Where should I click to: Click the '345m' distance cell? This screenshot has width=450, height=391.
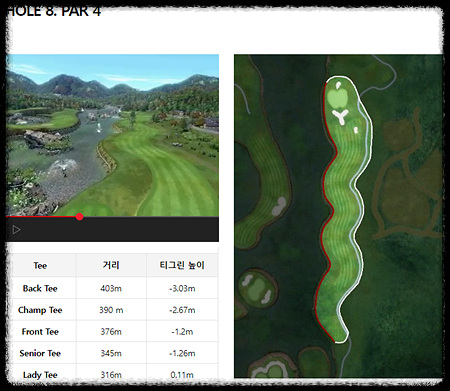point(111,353)
